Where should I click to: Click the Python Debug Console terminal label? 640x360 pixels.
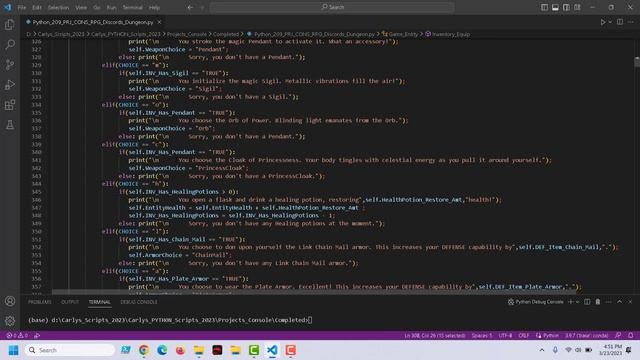coord(536,302)
